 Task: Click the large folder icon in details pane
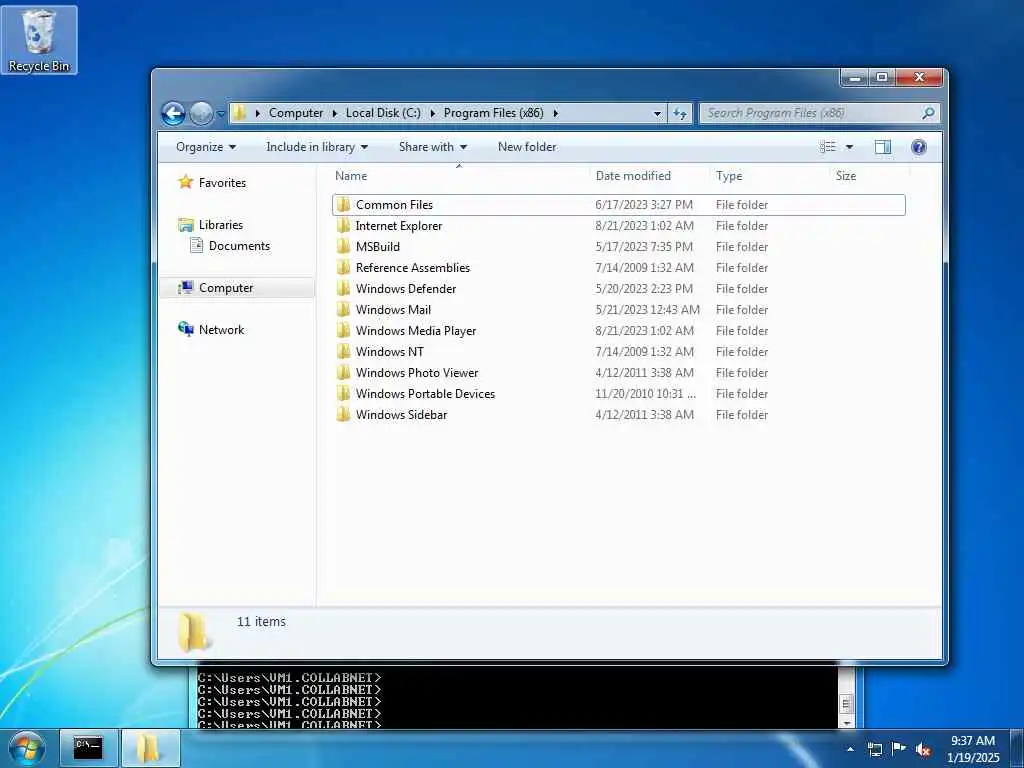tap(194, 632)
